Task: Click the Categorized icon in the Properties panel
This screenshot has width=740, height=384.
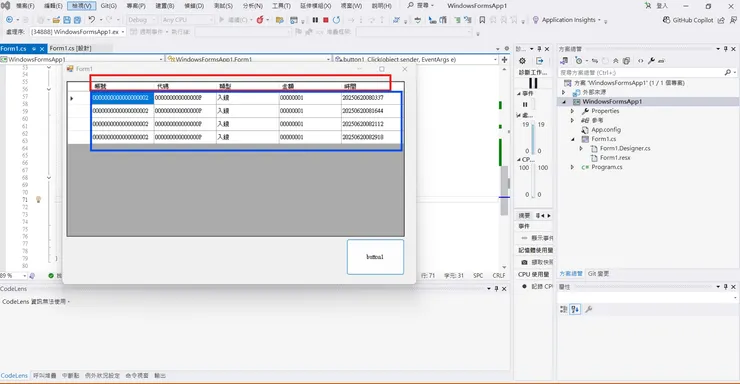Action: 563,309
